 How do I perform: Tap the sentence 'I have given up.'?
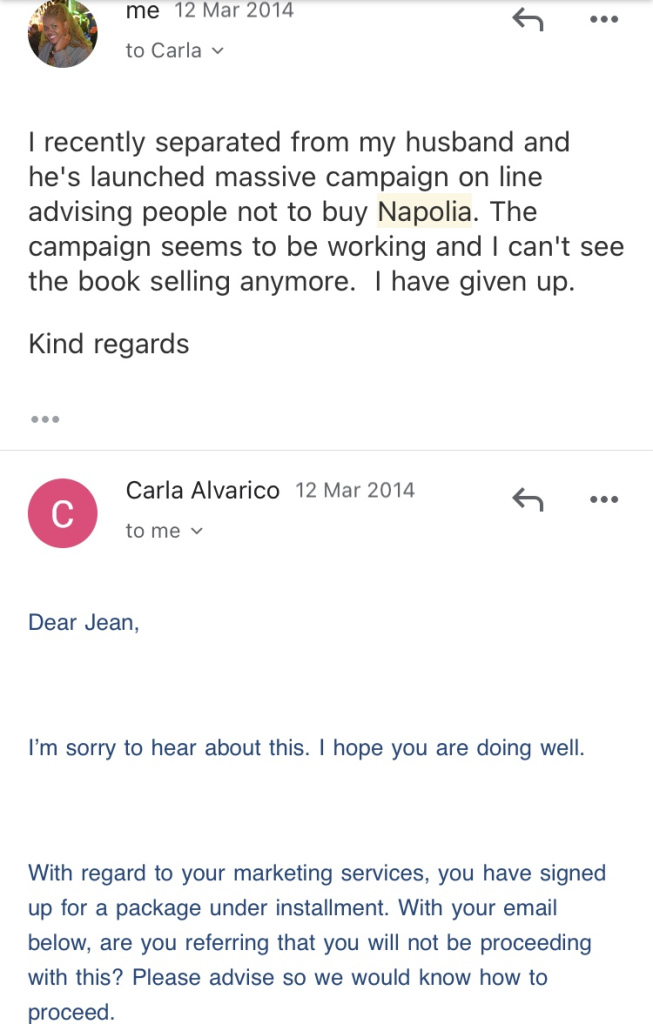coord(475,282)
